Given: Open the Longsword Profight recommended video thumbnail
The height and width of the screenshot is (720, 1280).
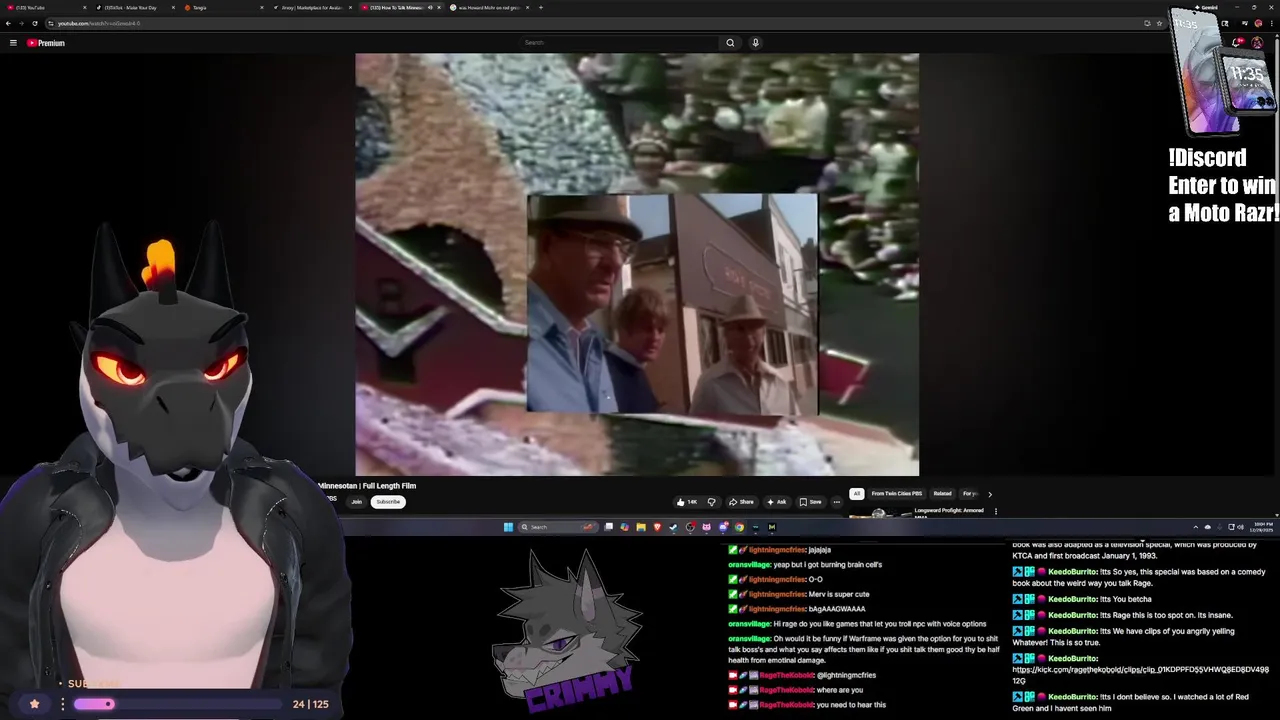Looking at the screenshot, I should click(x=879, y=513).
